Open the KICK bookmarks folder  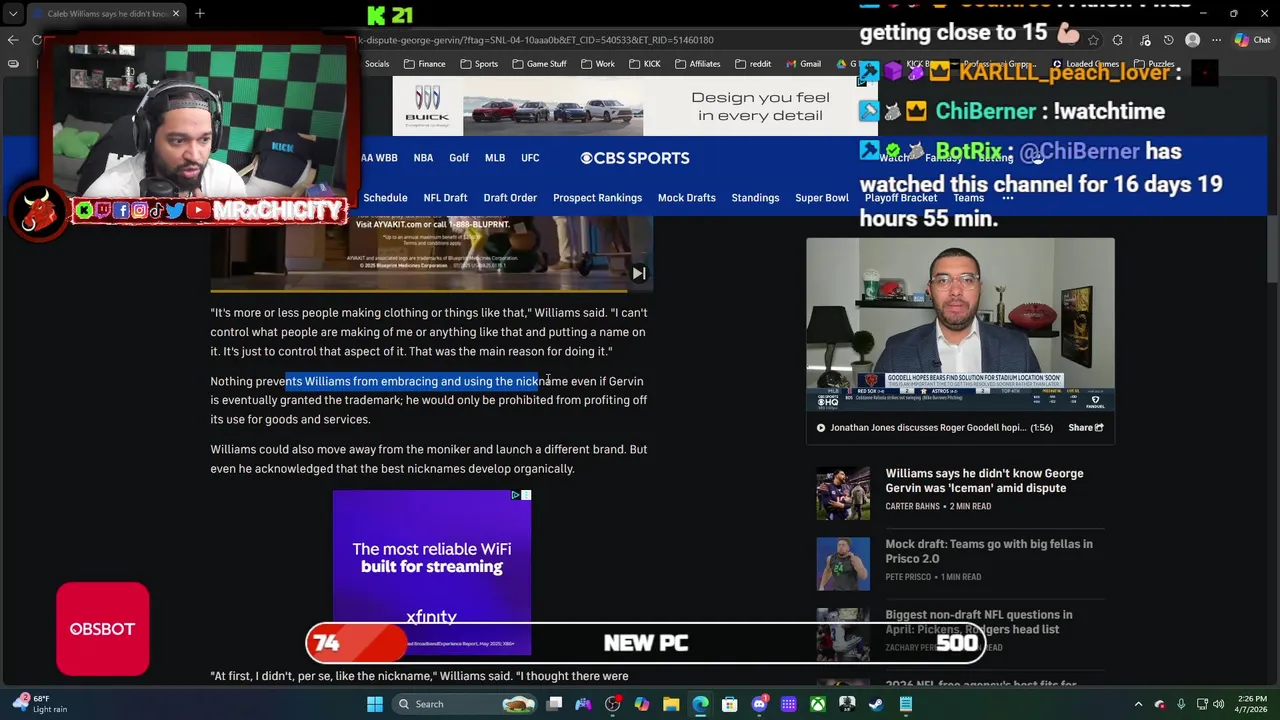644,64
